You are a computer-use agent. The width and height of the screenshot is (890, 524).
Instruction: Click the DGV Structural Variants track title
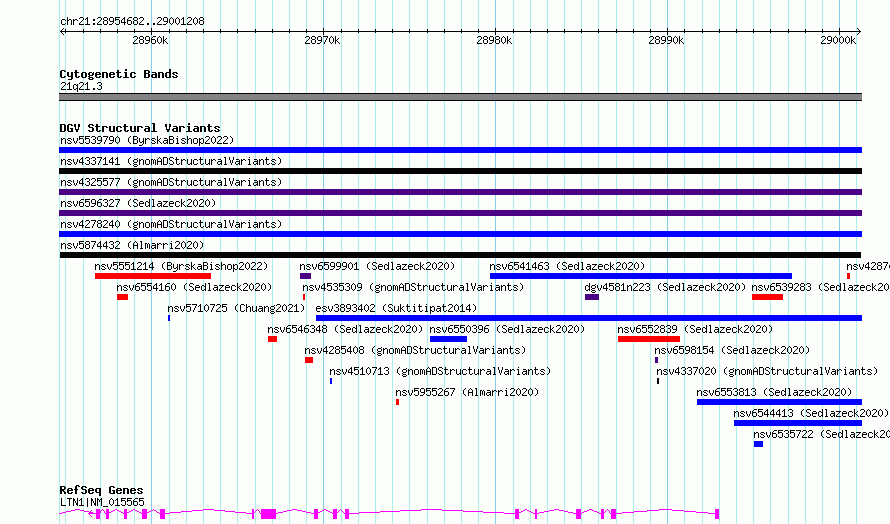pyautogui.click(x=140, y=128)
